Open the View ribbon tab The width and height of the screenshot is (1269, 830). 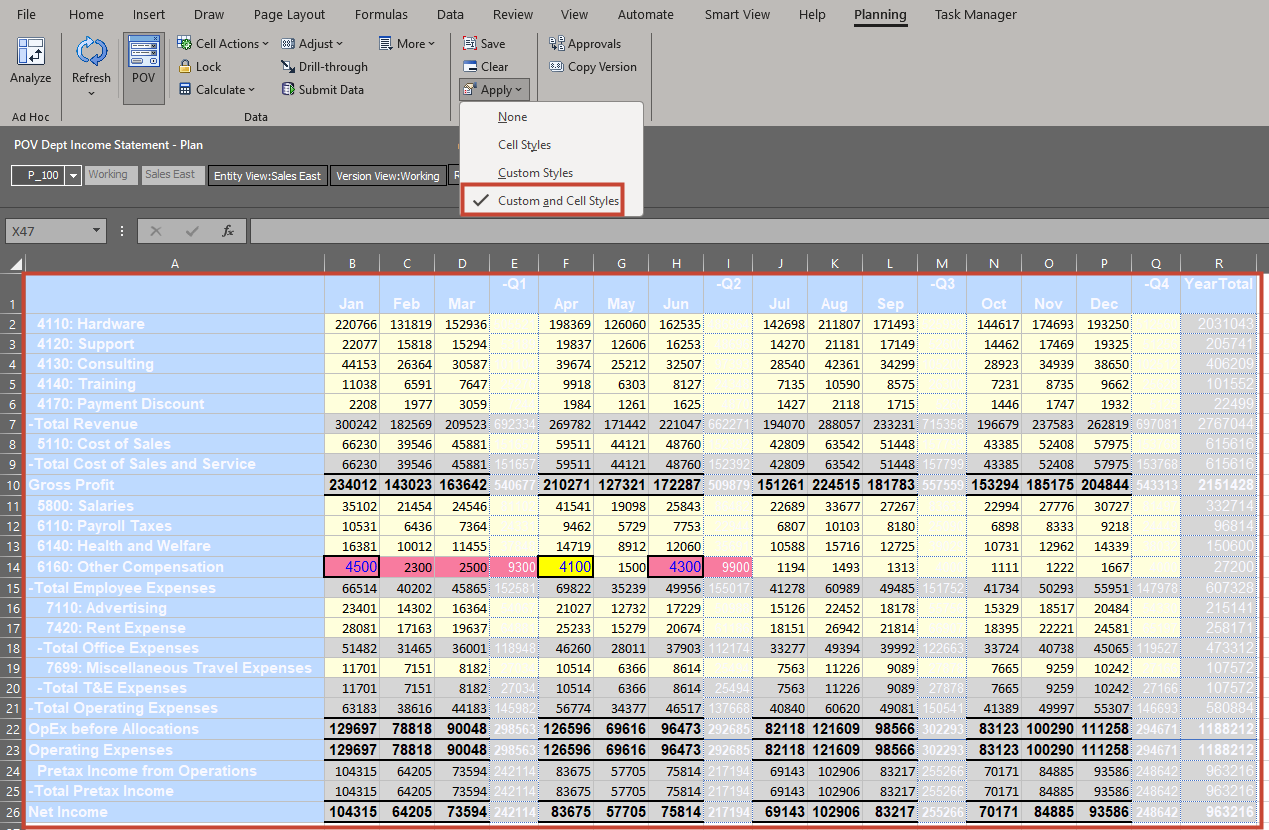pyautogui.click(x=574, y=15)
